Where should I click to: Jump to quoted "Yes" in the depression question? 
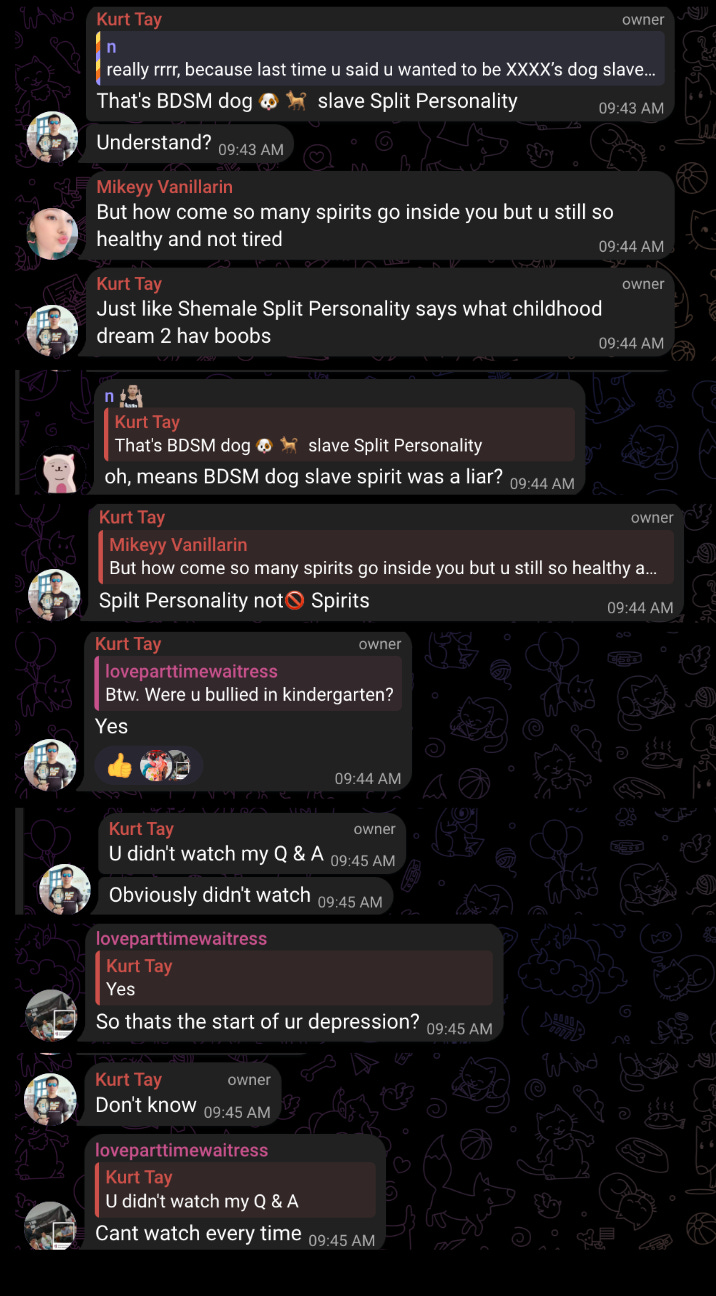[294, 978]
